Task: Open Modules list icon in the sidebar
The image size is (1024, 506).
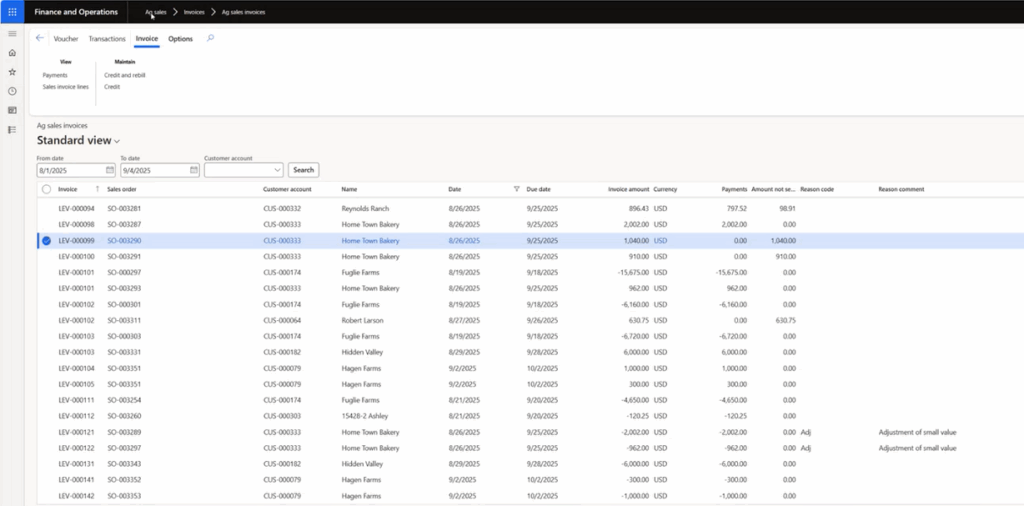Action: coord(12,129)
